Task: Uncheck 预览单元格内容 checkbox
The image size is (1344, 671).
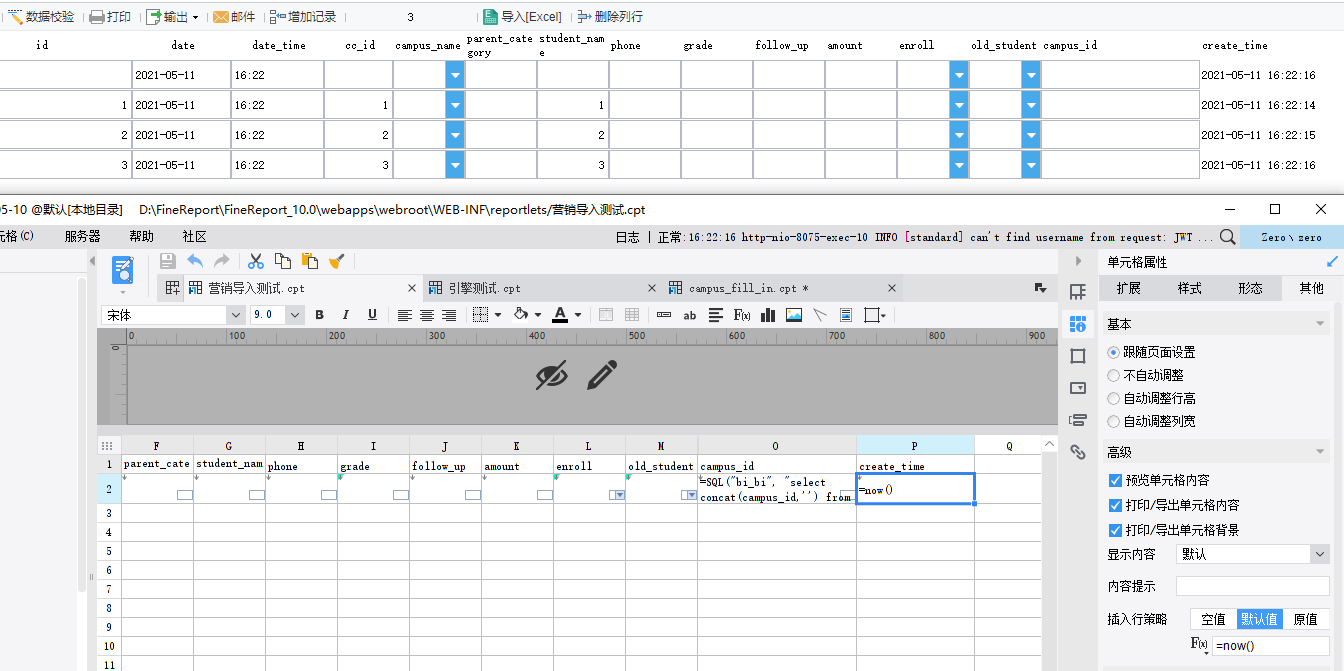Action: point(1116,480)
